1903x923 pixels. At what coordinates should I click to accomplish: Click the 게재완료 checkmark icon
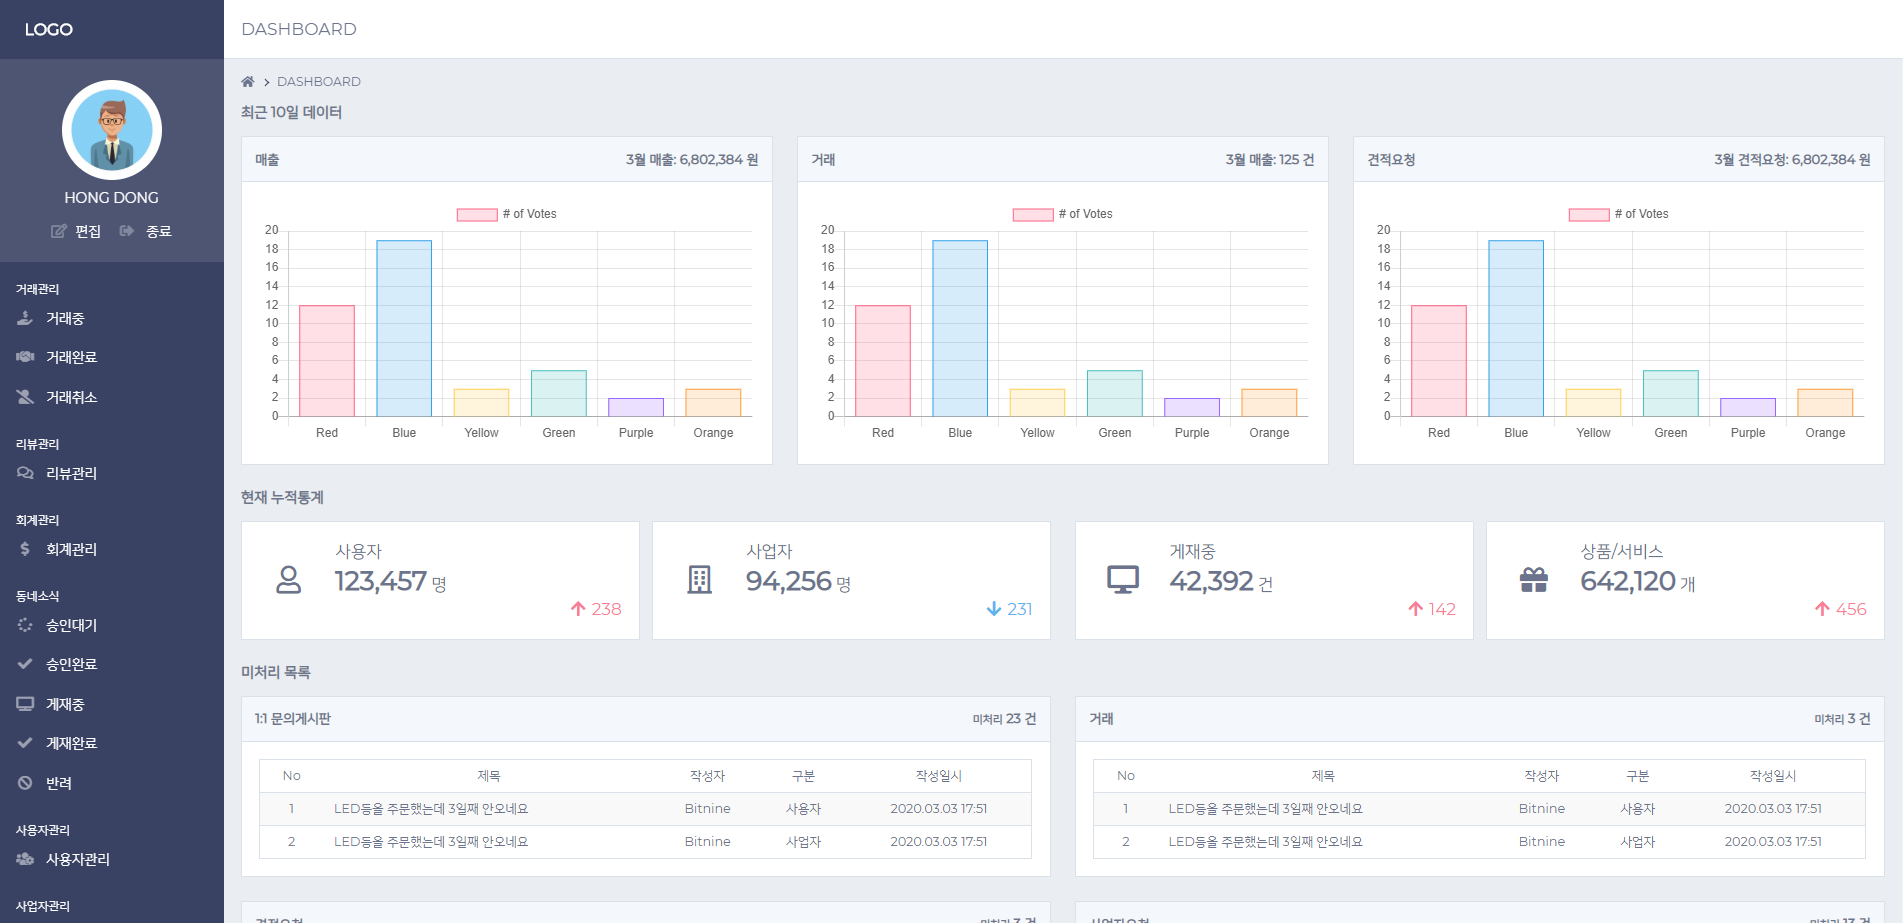point(25,743)
